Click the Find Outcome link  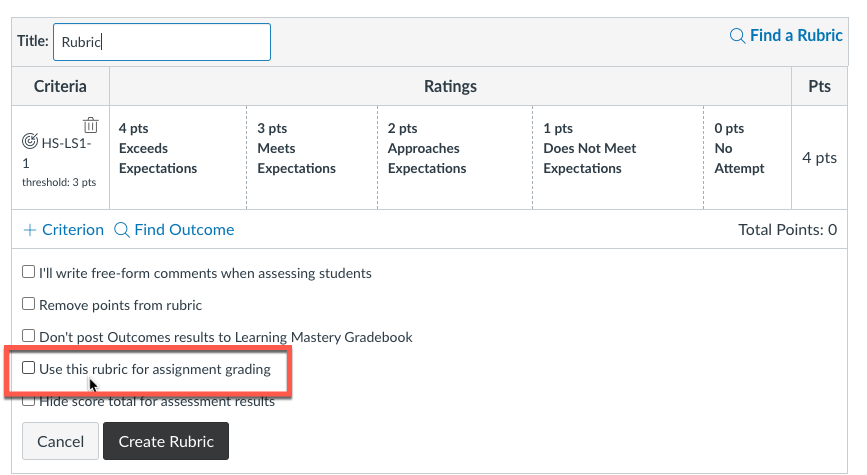click(x=184, y=230)
